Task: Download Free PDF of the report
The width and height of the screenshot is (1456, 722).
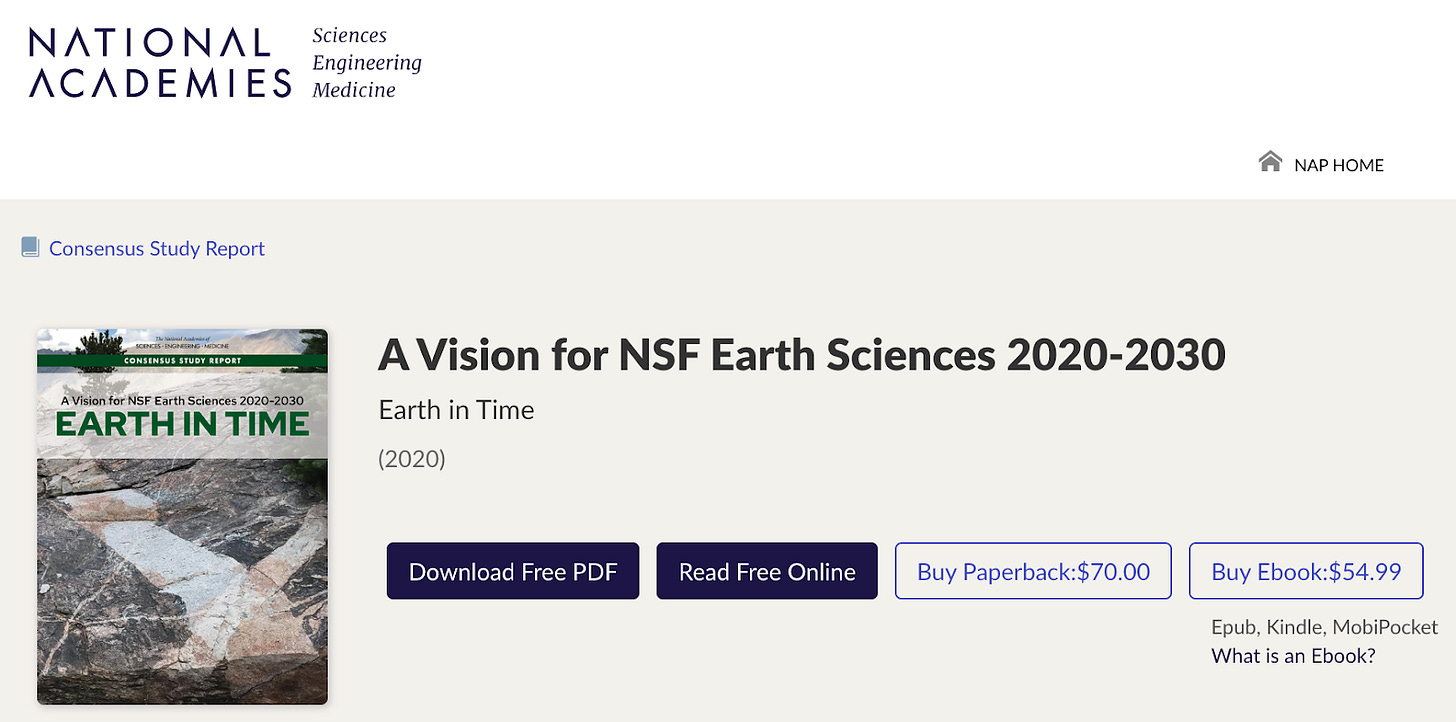Action: point(513,571)
